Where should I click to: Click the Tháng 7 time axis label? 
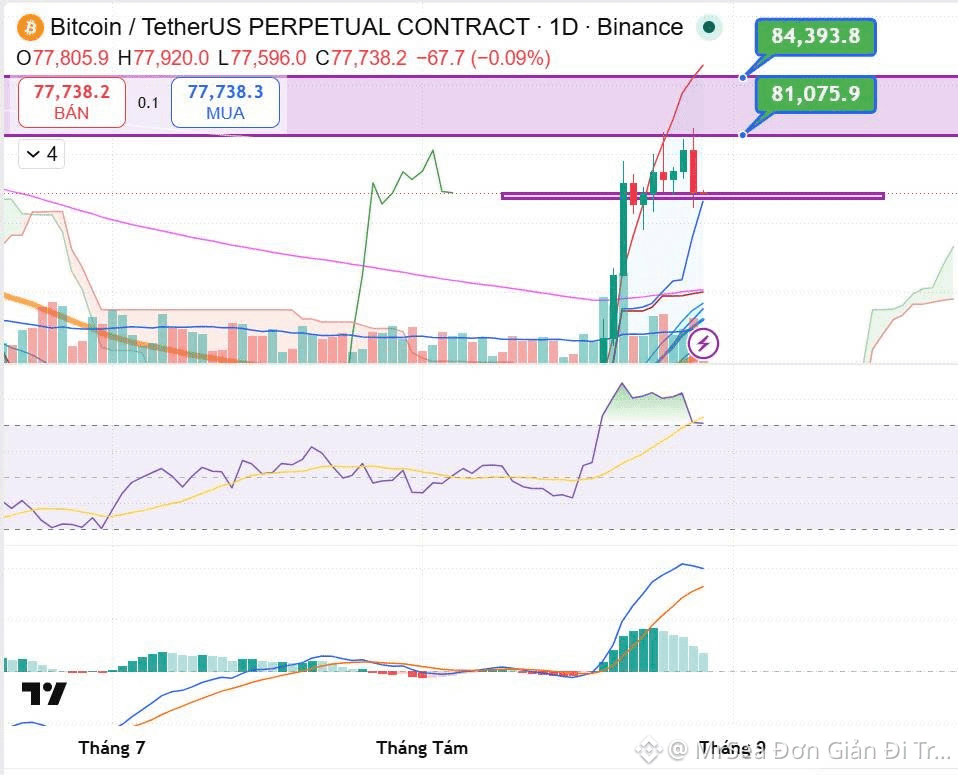point(112,747)
